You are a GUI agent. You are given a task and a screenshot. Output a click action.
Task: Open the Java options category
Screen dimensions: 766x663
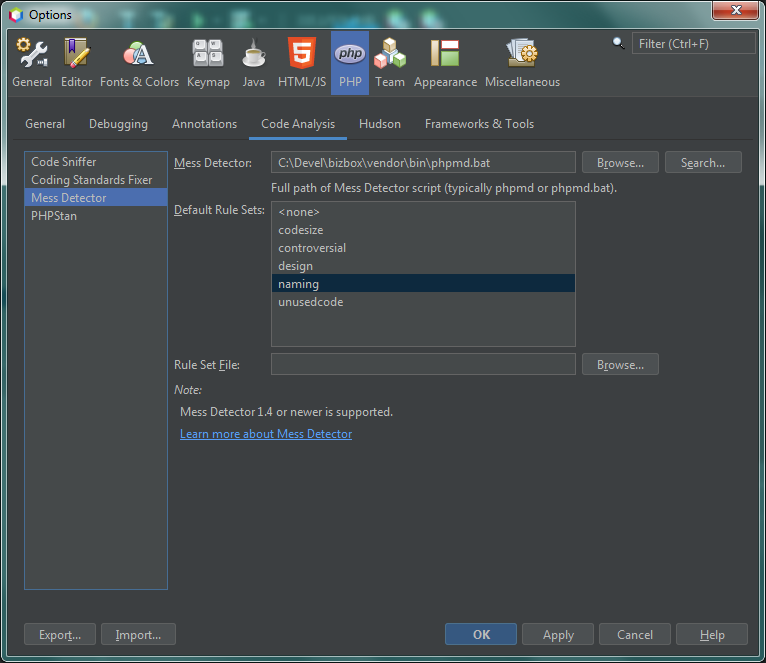point(254,64)
